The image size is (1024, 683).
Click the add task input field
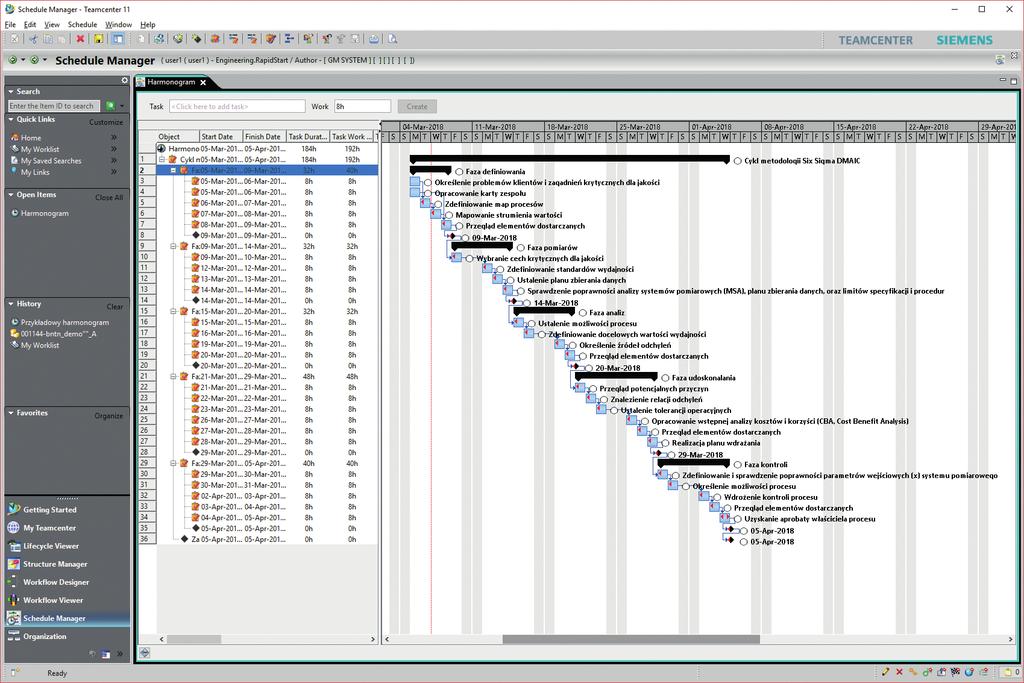[x=237, y=106]
